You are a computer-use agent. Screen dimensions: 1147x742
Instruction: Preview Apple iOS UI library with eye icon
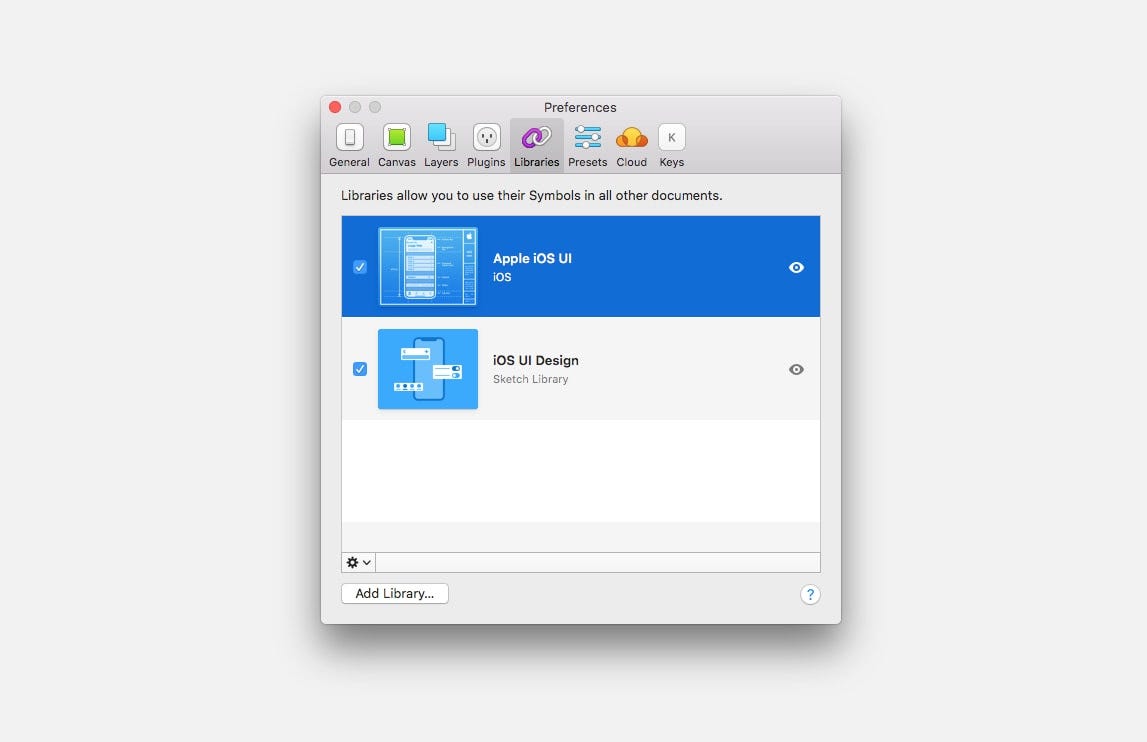pos(797,268)
